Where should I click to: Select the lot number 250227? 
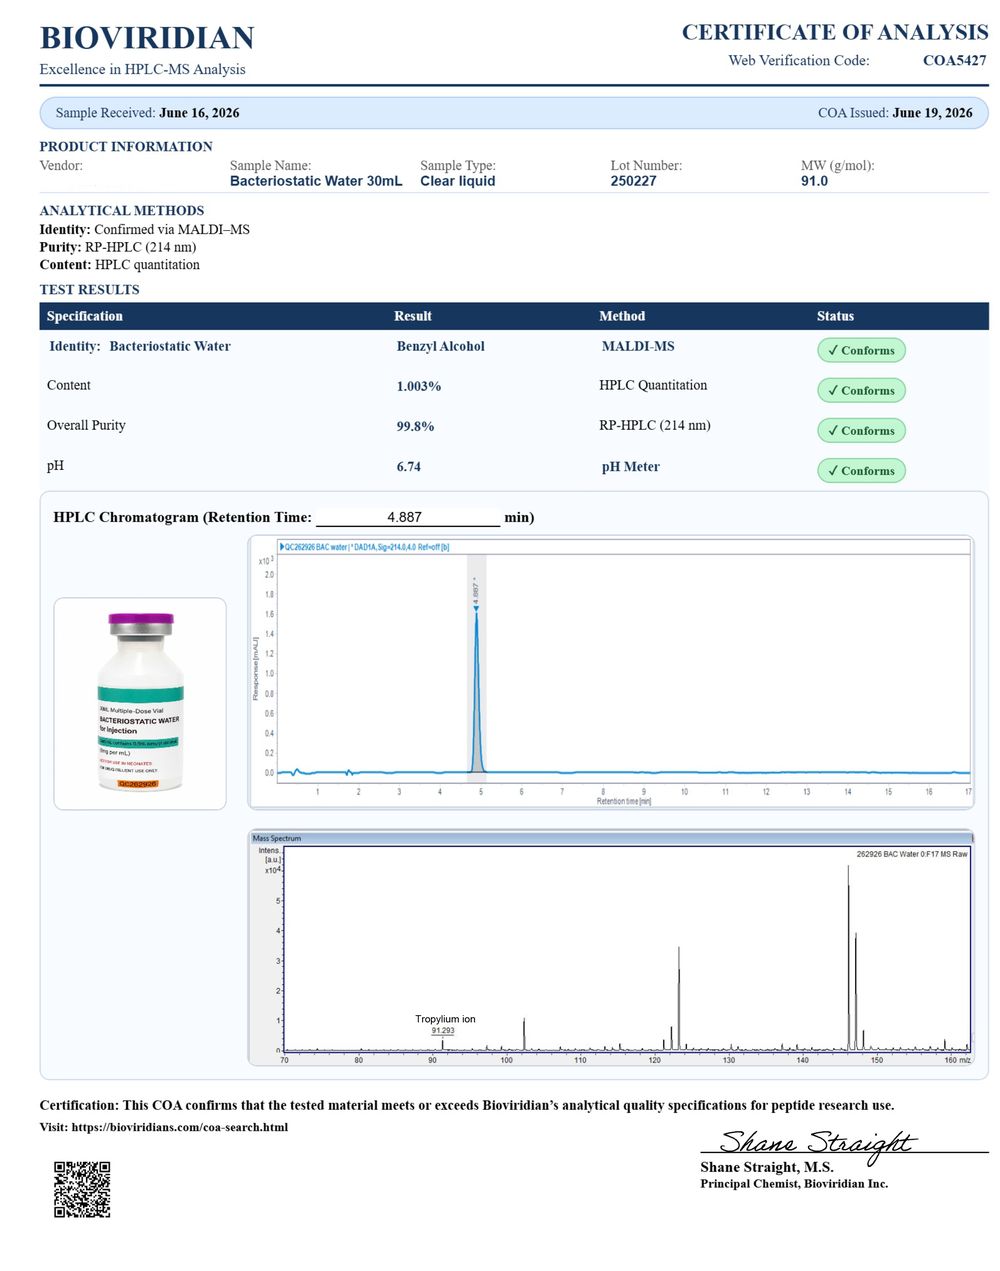(634, 181)
